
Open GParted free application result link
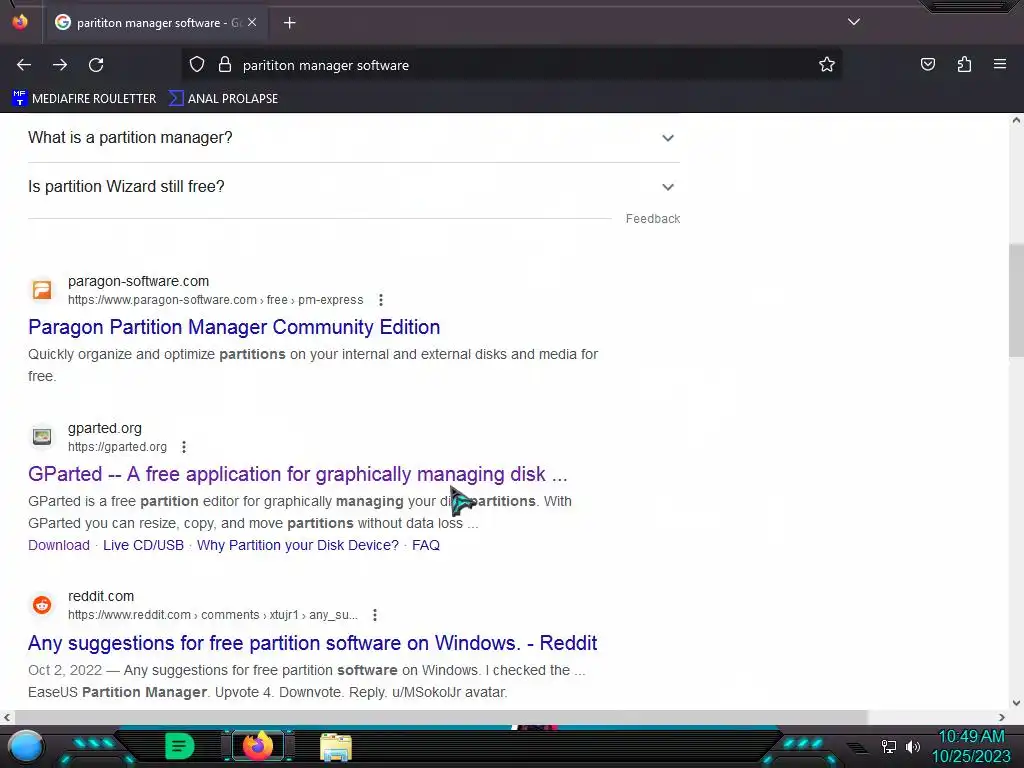tap(298, 473)
